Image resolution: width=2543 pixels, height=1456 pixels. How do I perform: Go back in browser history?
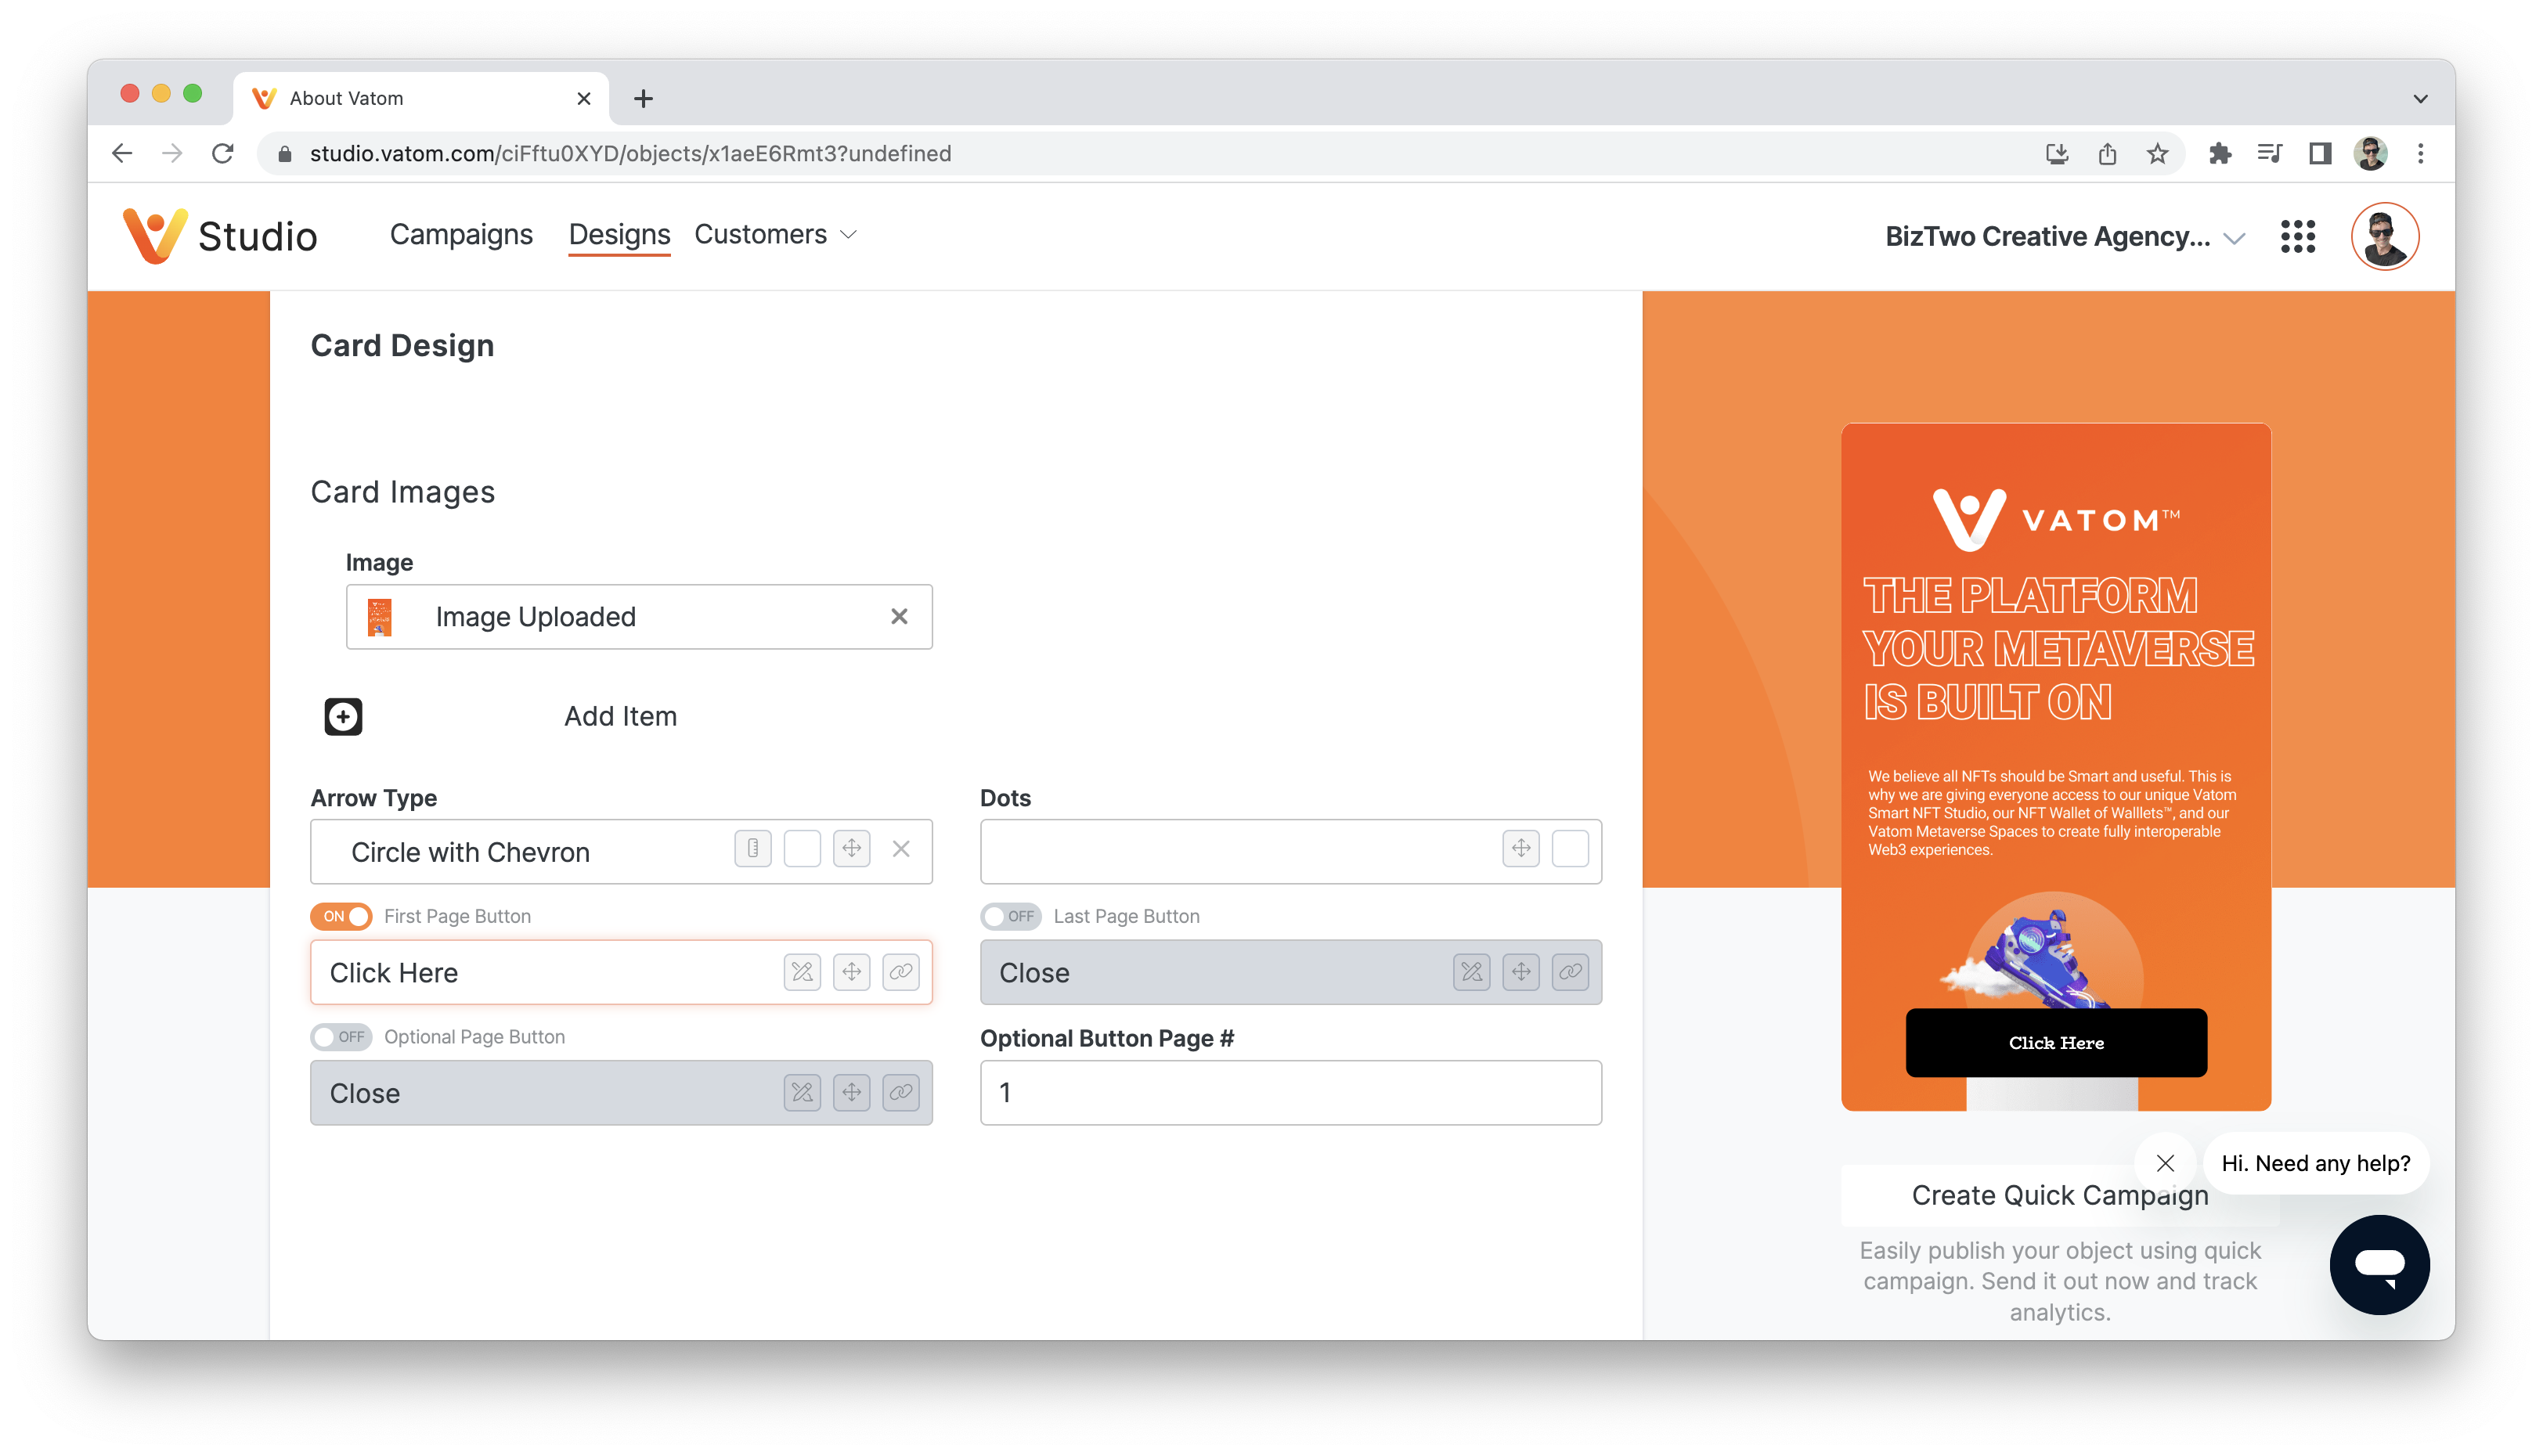click(x=122, y=154)
